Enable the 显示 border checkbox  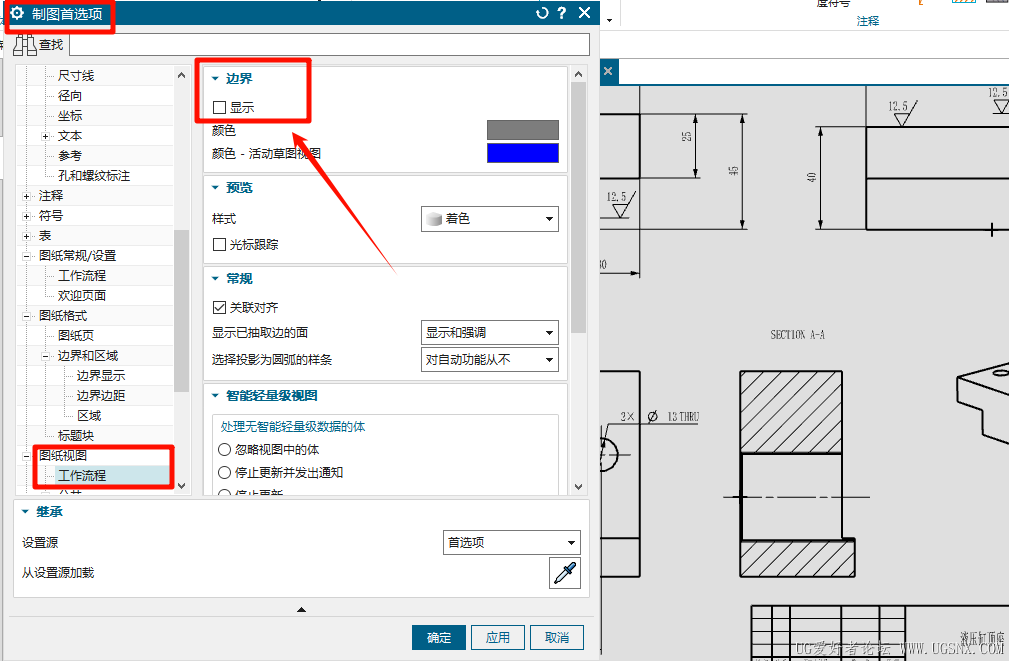click(219, 107)
